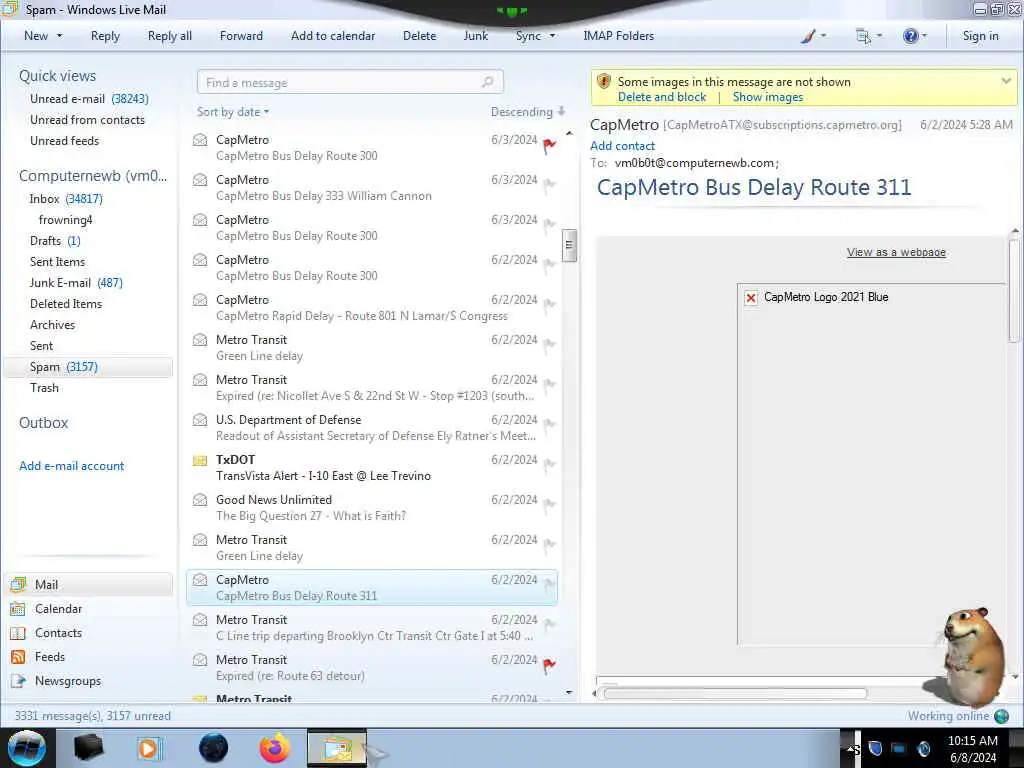Image resolution: width=1024 pixels, height=768 pixels.
Task: Open dropdown arrow next to paintbrush icon
Action: (x=823, y=36)
